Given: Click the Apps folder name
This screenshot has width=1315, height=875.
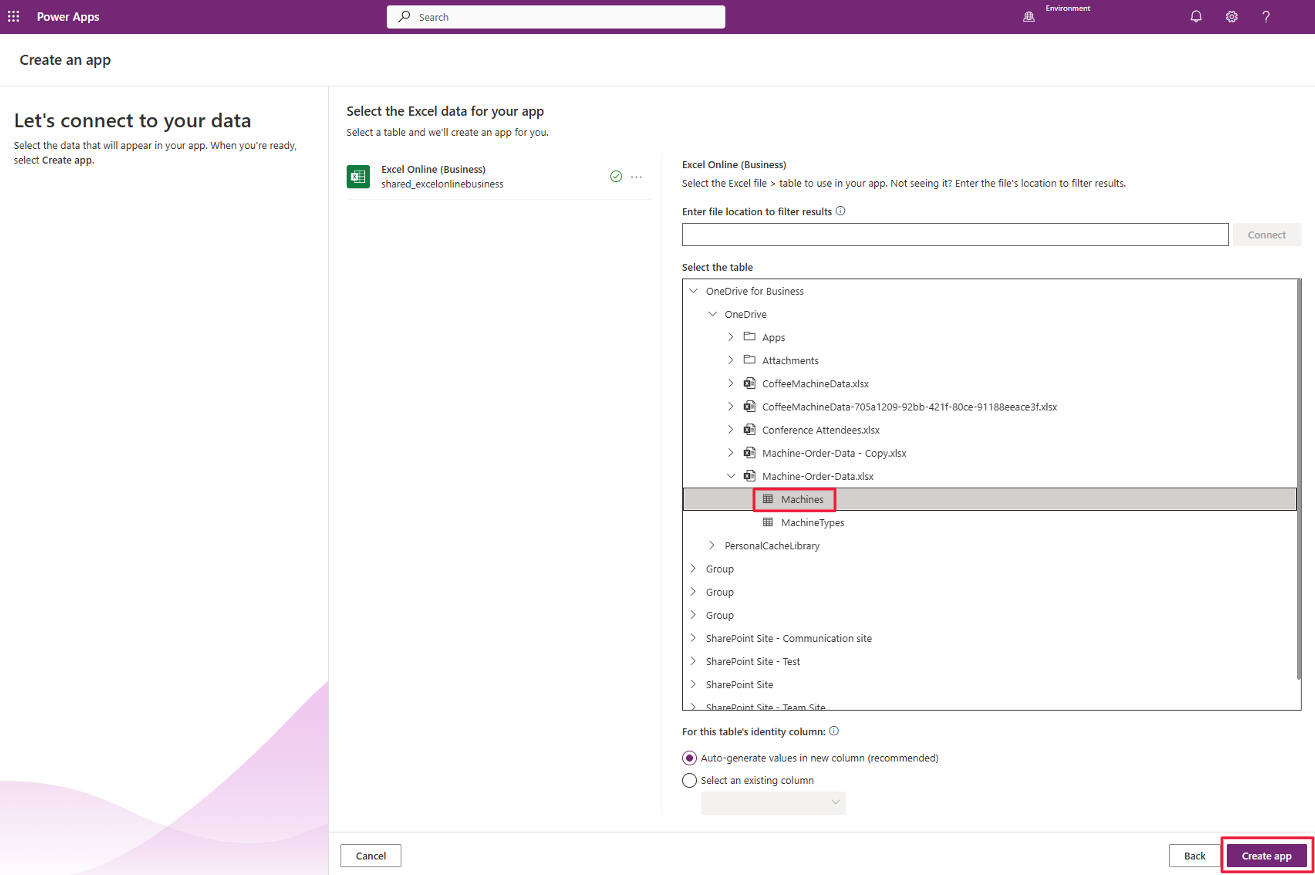Looking at the screenshot, I should click(774, 338).
